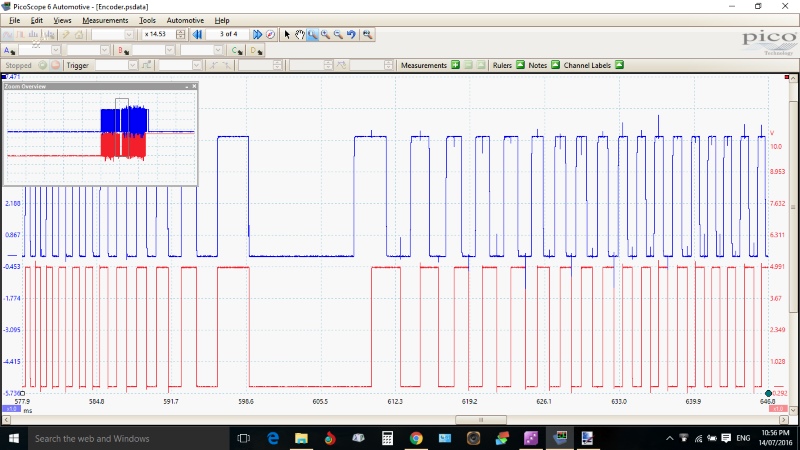The height and width of the screenshot is (450, 800).
Task: Open the Tools menu
Action: click(x=147, y=20)
